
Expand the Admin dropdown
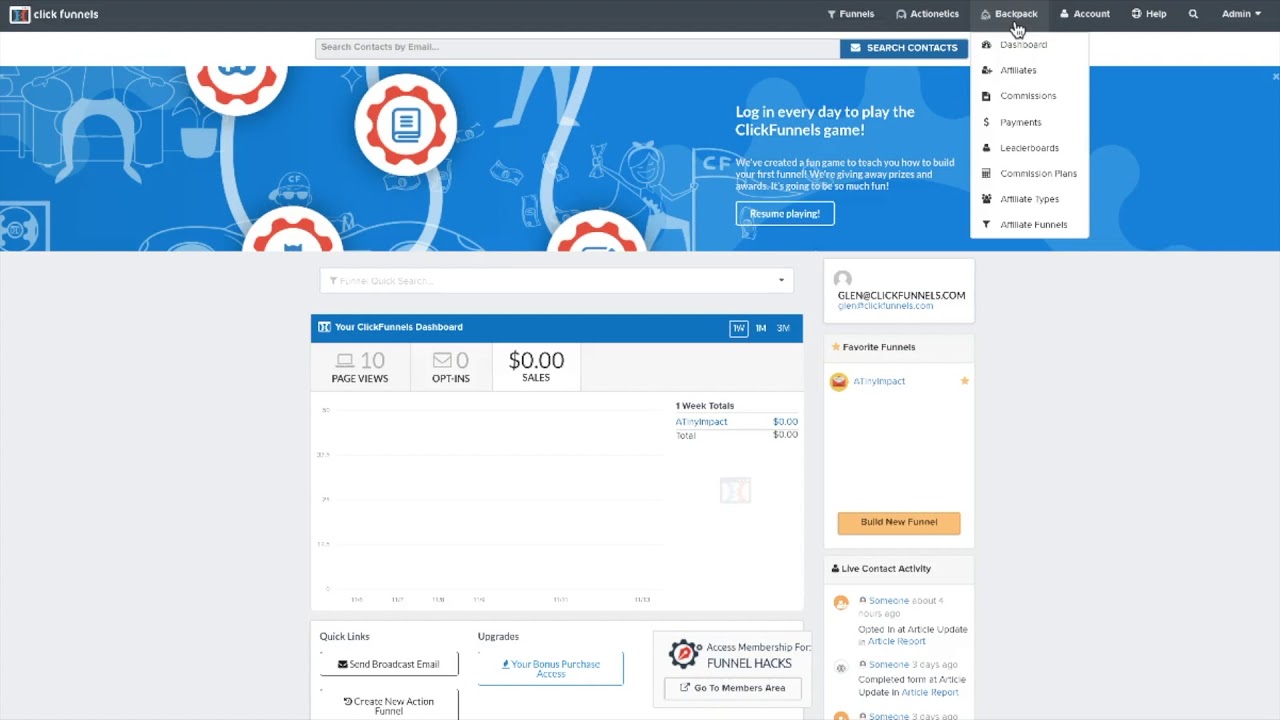click(x=1241, y=14)
